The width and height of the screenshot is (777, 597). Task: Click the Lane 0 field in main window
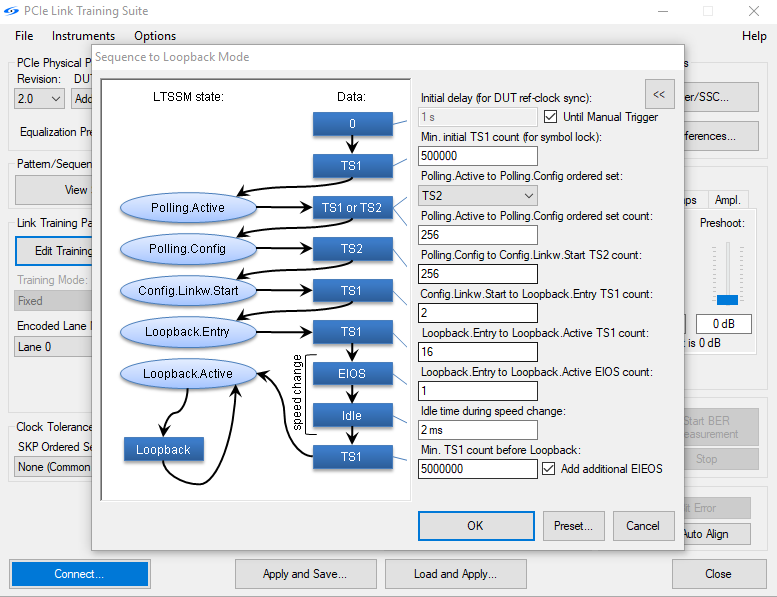tap(53, 347)
